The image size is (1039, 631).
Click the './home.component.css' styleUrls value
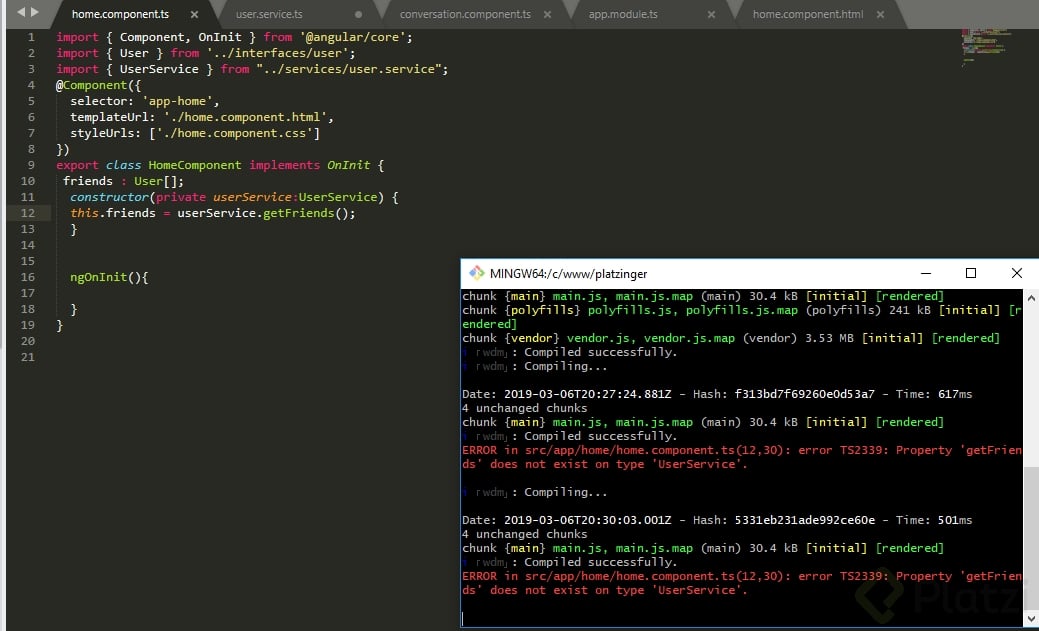tap(235, 133)
